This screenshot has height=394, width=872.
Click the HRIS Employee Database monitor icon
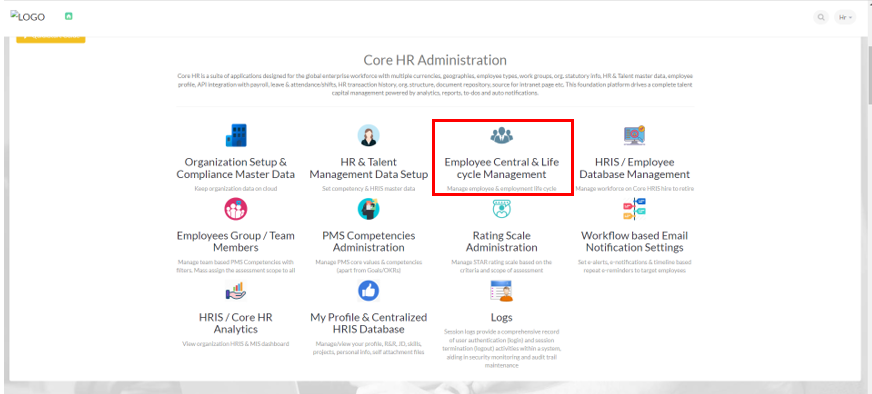click(635, 135)
